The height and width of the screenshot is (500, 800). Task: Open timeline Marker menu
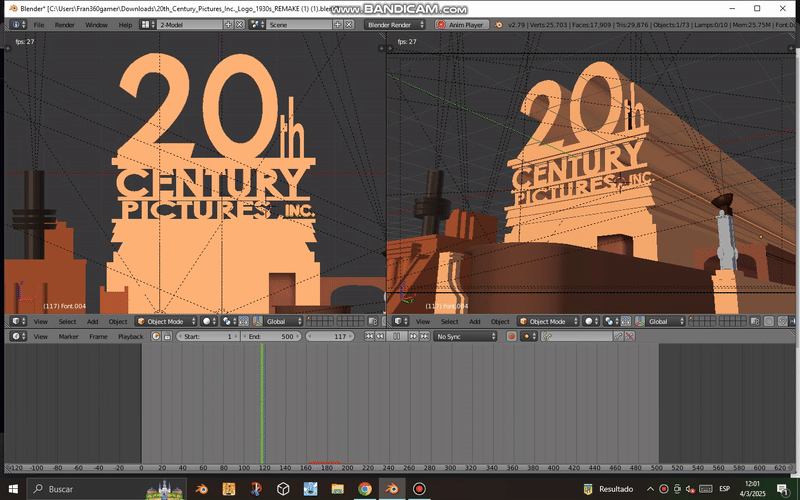(x=68, y=336)
